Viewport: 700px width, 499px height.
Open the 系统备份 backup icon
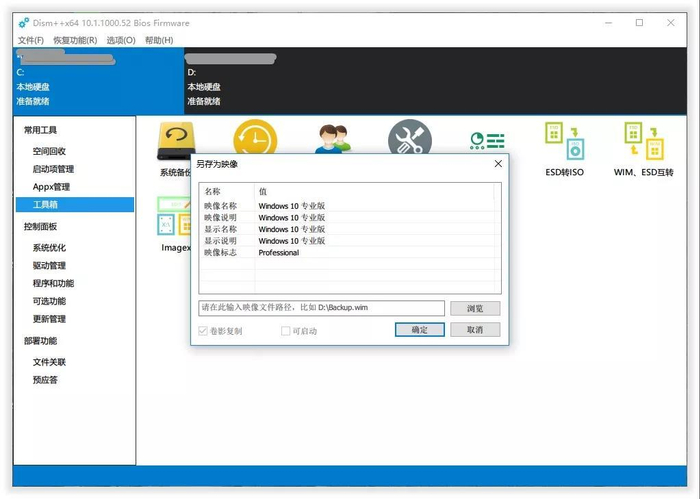click(176, 141)
